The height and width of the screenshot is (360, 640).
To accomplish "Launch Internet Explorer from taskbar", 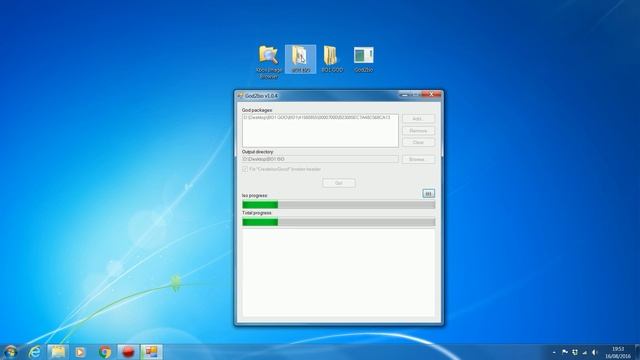I will tap(35, 352).
